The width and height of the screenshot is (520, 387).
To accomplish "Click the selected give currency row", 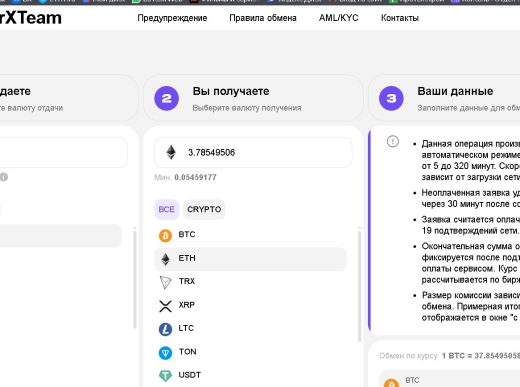I will [61, 236].
